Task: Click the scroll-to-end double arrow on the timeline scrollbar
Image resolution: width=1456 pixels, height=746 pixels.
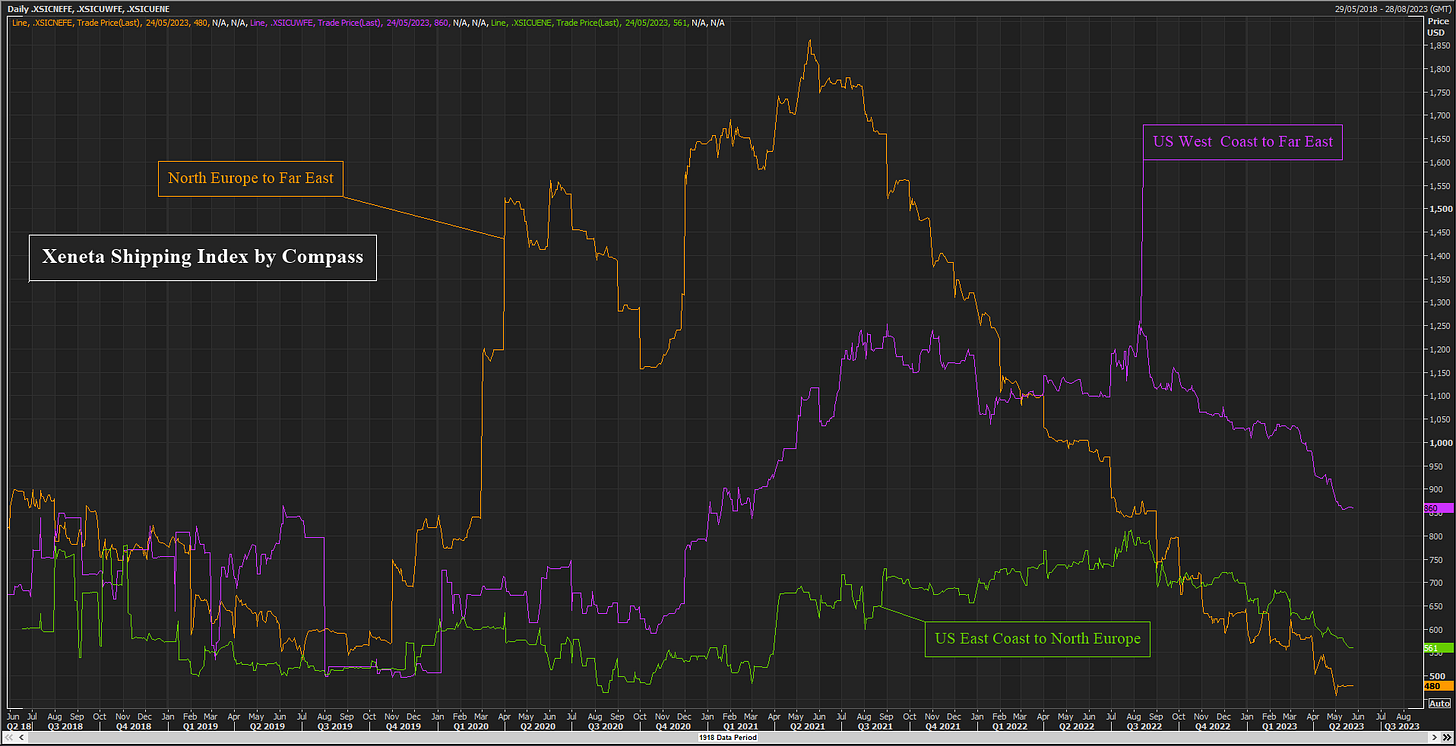Action: click(1448, 739)
